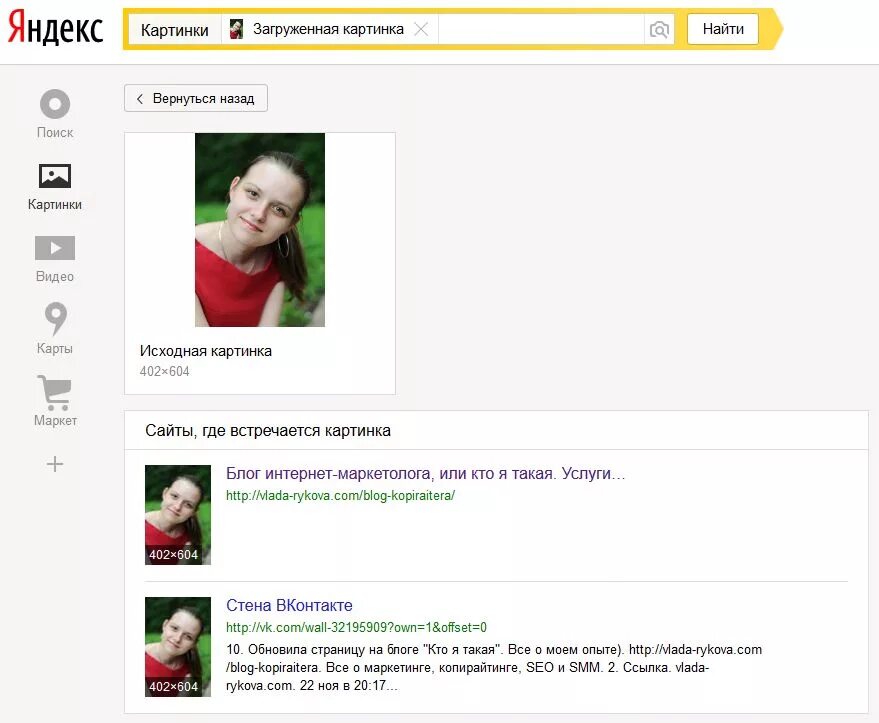Click the Картинки label in search bar
This screenshot has width=879, height=723.
click(x=174, y=30)
